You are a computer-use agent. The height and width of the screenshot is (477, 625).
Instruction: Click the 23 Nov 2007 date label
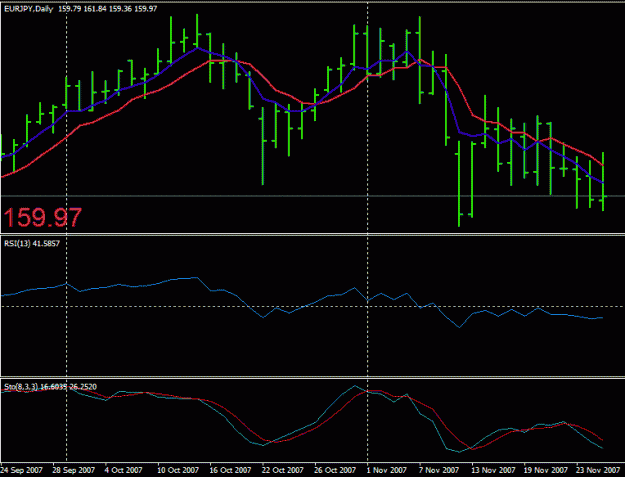[x=598, y=470]
